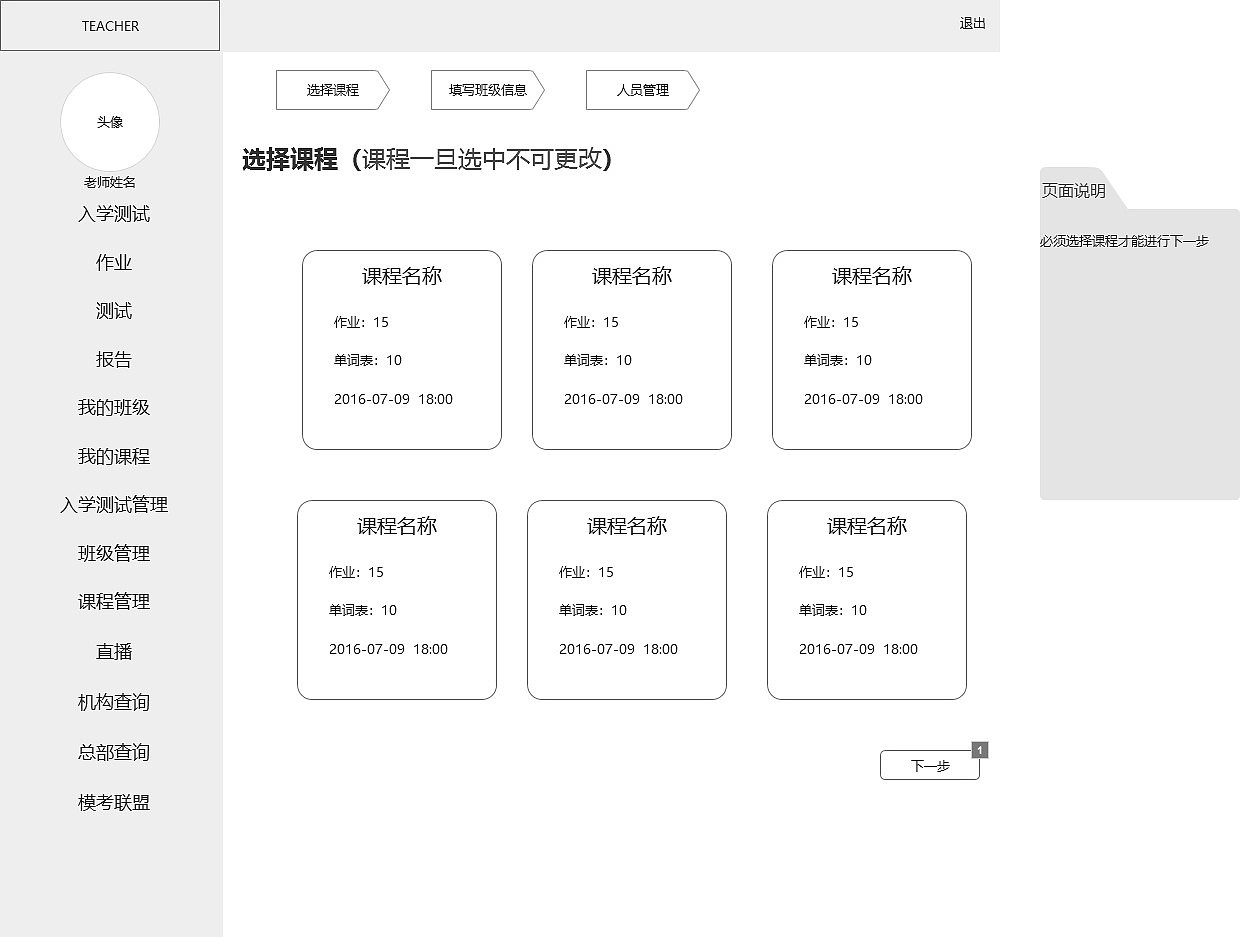
Task: Select the top-left 课程名称 course card
Action: [x=401, y=349]
